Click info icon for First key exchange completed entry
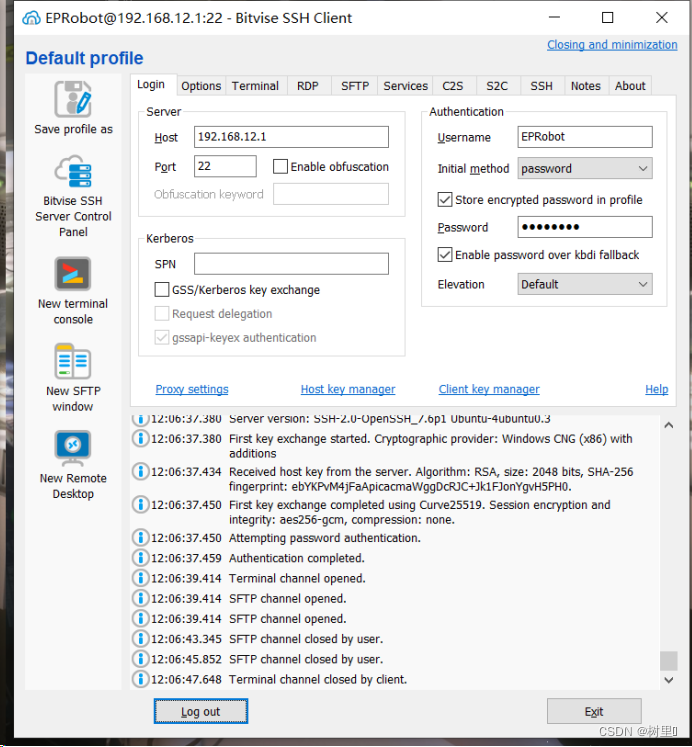This screenshot has height=747, width=692. click(140, 505)
